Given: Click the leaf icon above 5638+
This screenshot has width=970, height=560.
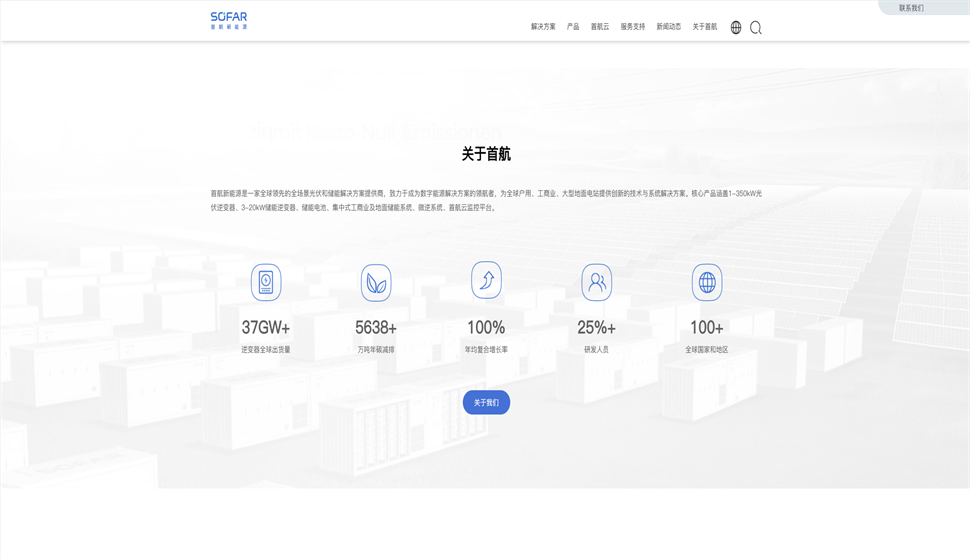Looking at the screenshot, I should (x=376, y=283).
